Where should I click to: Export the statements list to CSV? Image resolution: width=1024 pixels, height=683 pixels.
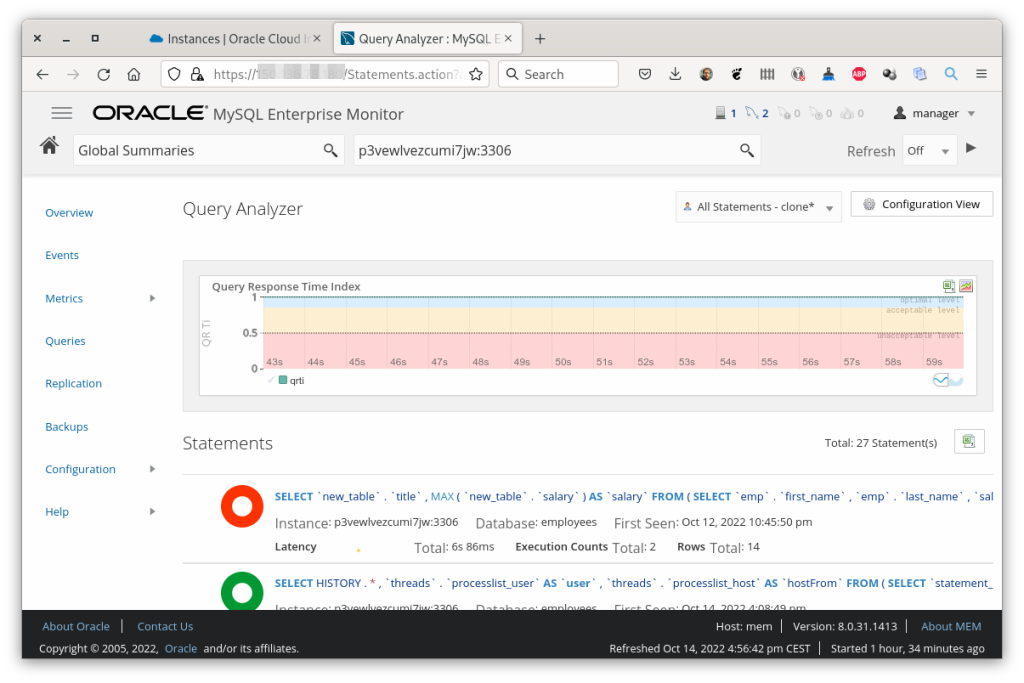(x=968, y=442)
